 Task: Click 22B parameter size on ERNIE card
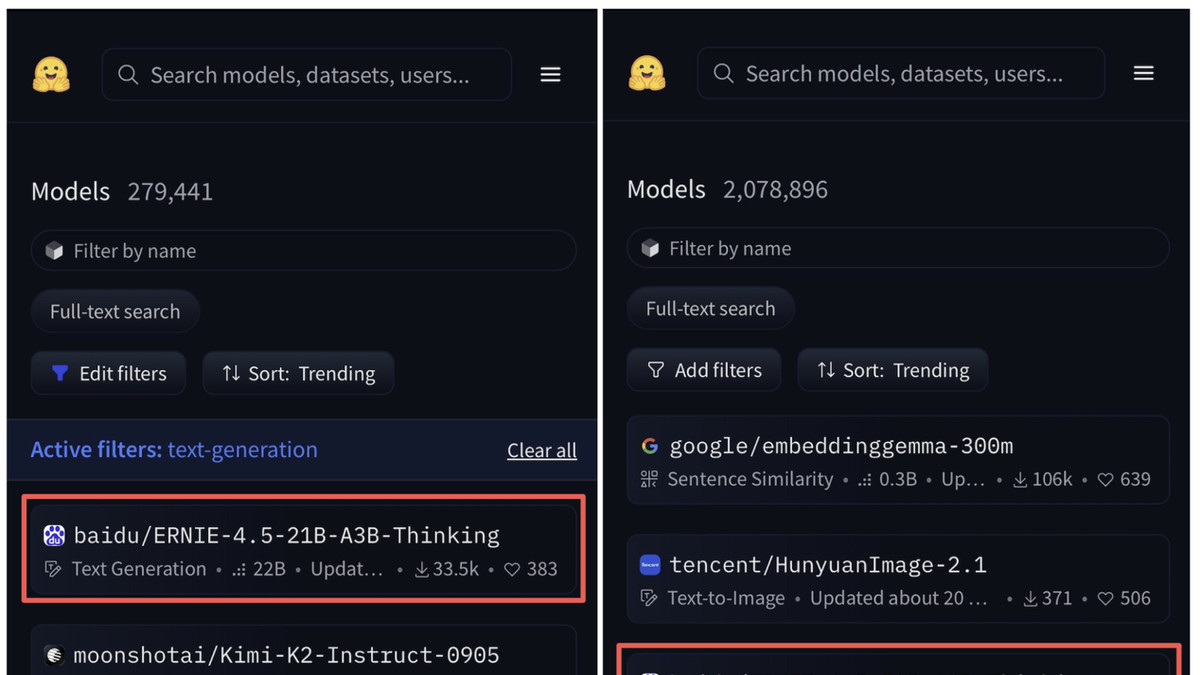pyautogui.click(x=269, y=569)
